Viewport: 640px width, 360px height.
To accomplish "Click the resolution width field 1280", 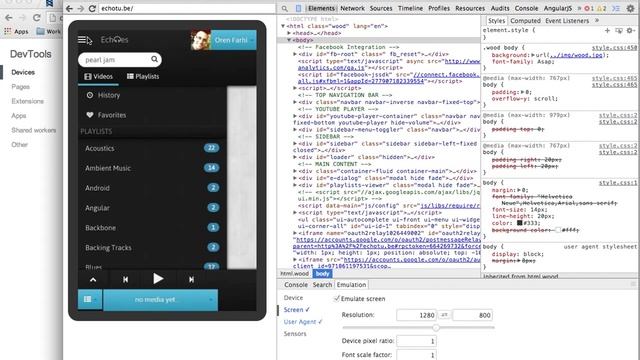I will (x=416, y=315).
